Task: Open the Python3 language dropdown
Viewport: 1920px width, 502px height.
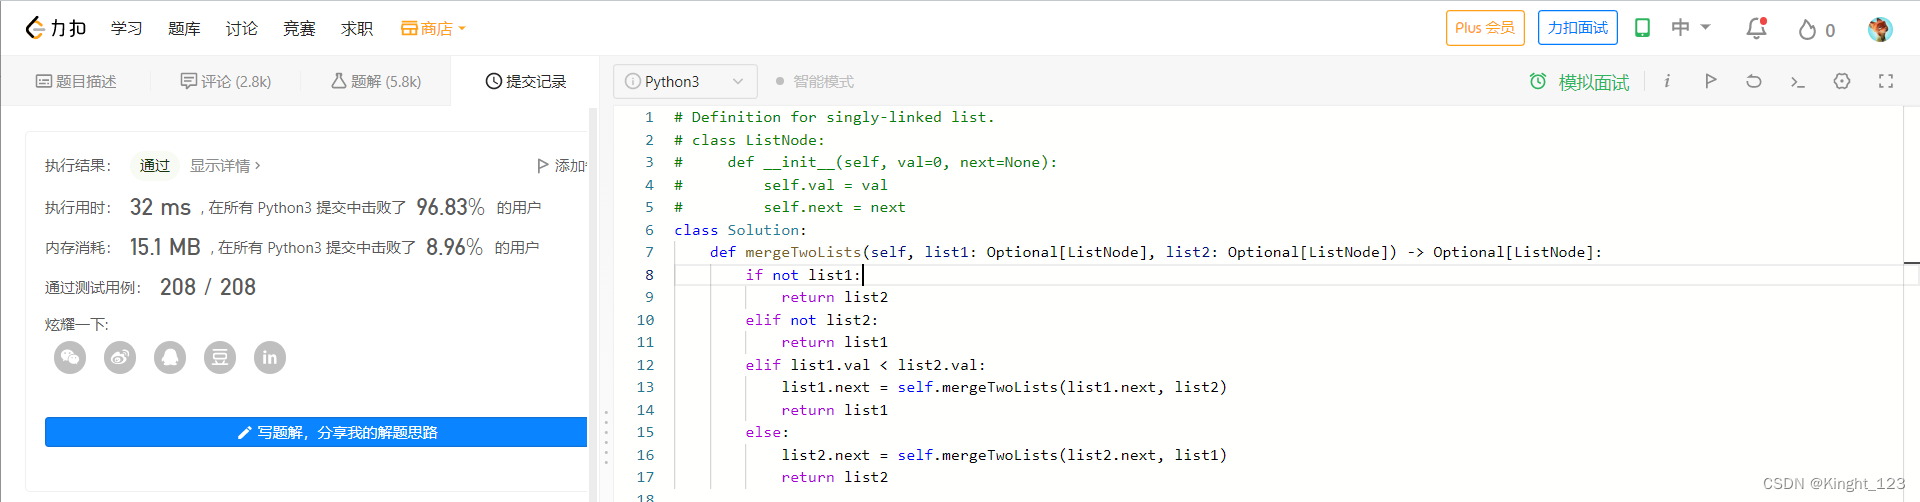Action: coord(685,81)
